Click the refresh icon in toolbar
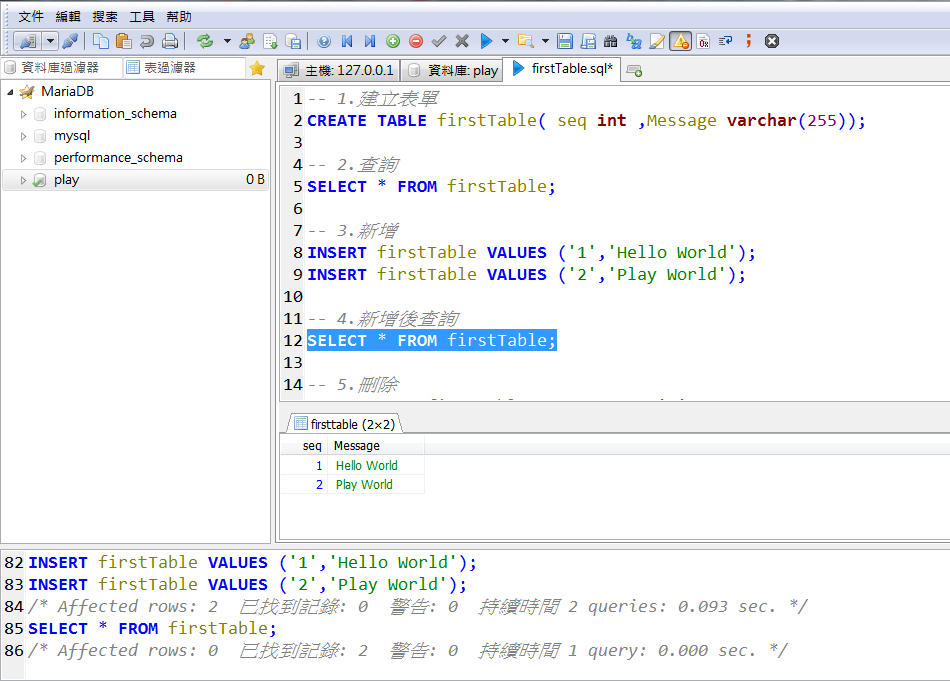 205,41
